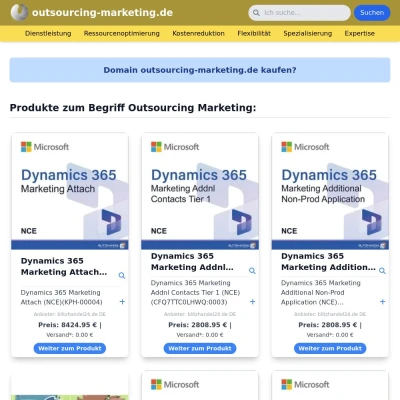Click the 'Dynamics 365 Marketing Addnl...' title
This screenshot has height=400, width=400.
[192, 262]
